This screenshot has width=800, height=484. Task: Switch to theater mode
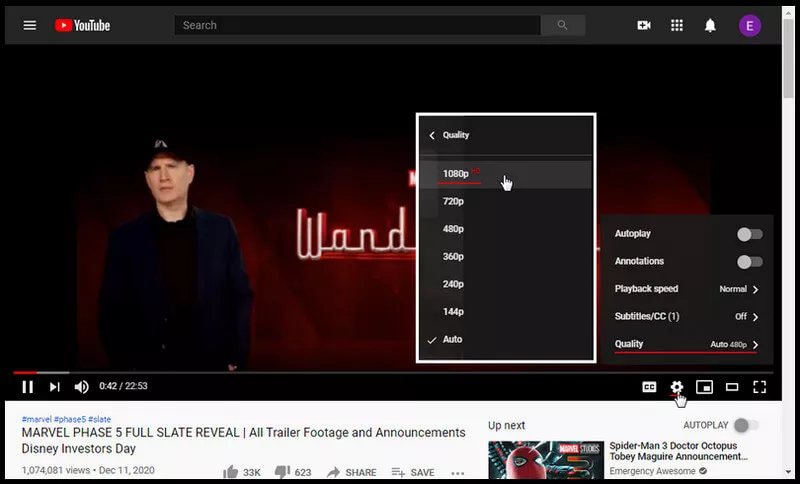732,387
